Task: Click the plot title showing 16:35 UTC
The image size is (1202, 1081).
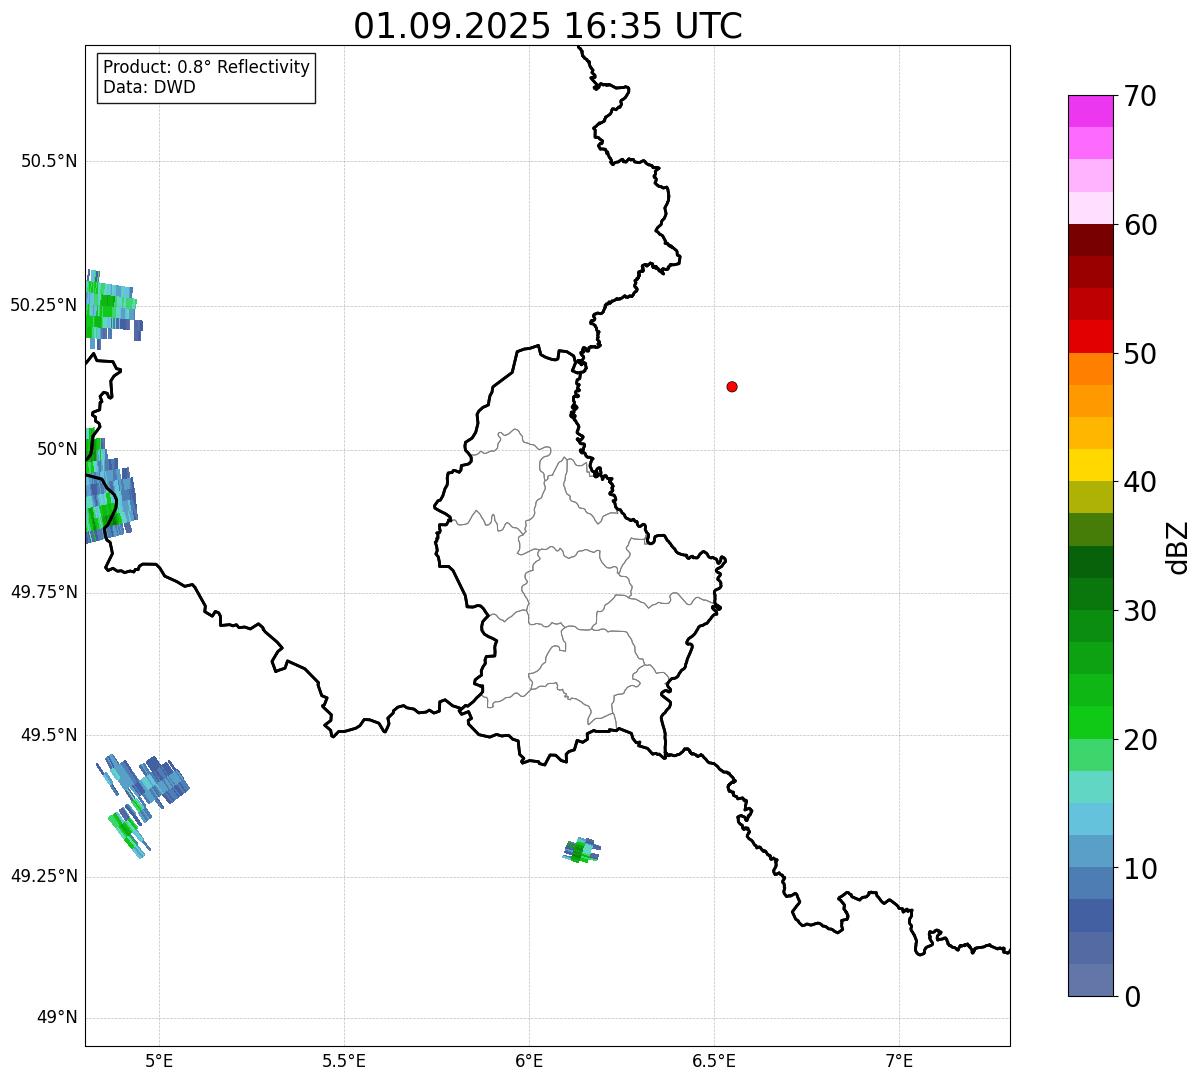Action: pos(548,26)
